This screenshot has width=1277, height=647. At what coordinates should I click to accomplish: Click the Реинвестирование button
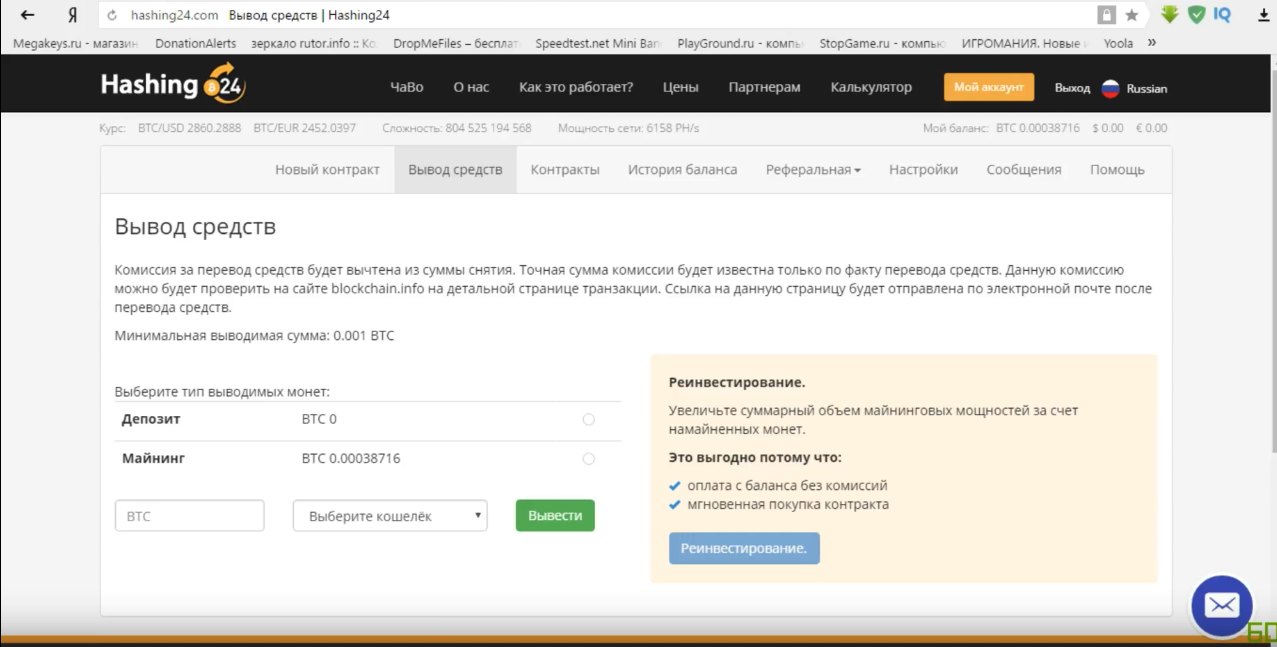point(744,548)
